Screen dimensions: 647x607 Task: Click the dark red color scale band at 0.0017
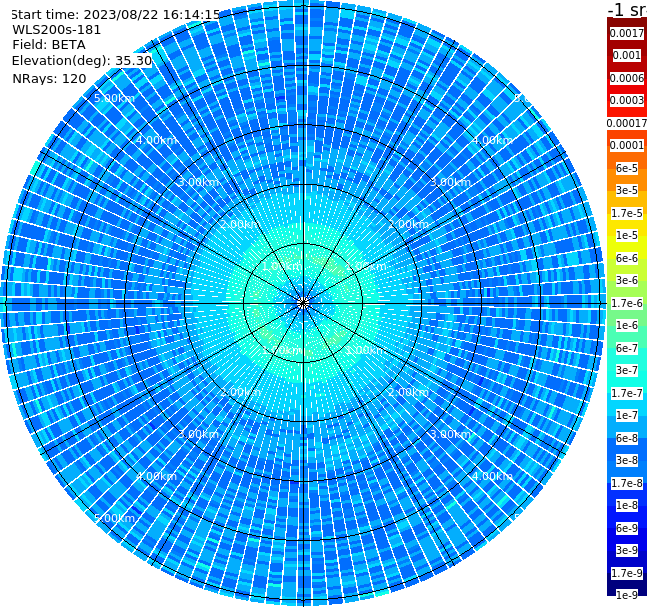click(x=627, y=33)
